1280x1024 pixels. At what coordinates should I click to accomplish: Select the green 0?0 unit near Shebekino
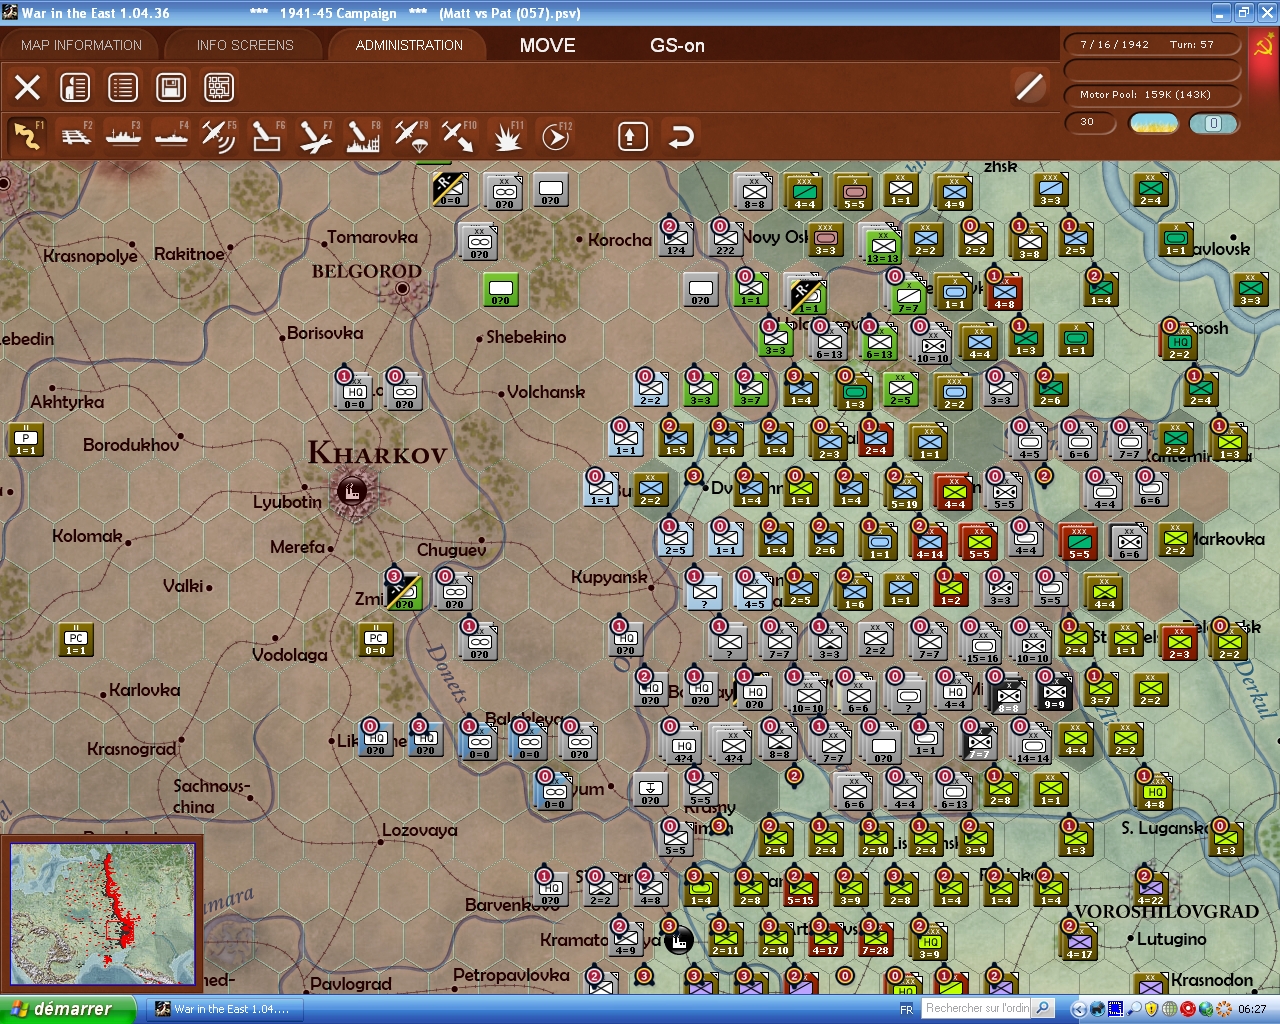(x=500, y=289)
